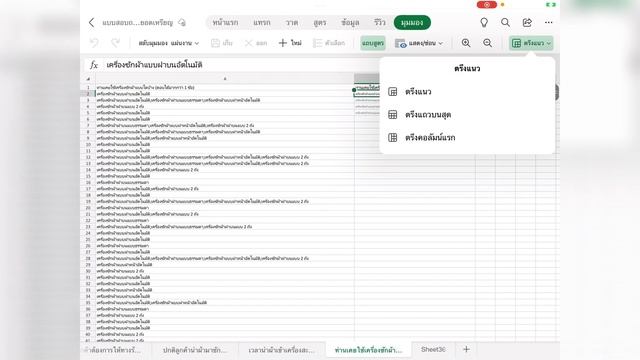Go back using the back chevron
Image resolution: width=640 pixels, height=360 pixels.
coord(91,22)
